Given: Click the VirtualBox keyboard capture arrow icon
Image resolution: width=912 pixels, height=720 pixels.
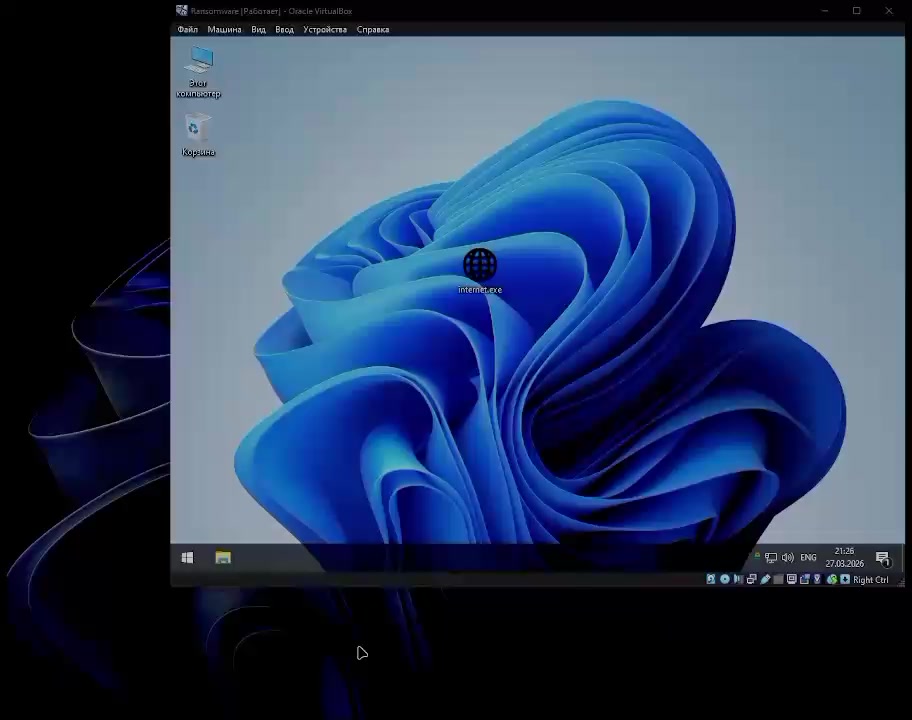Looking at the screenshot, I should tap(845, 579).
